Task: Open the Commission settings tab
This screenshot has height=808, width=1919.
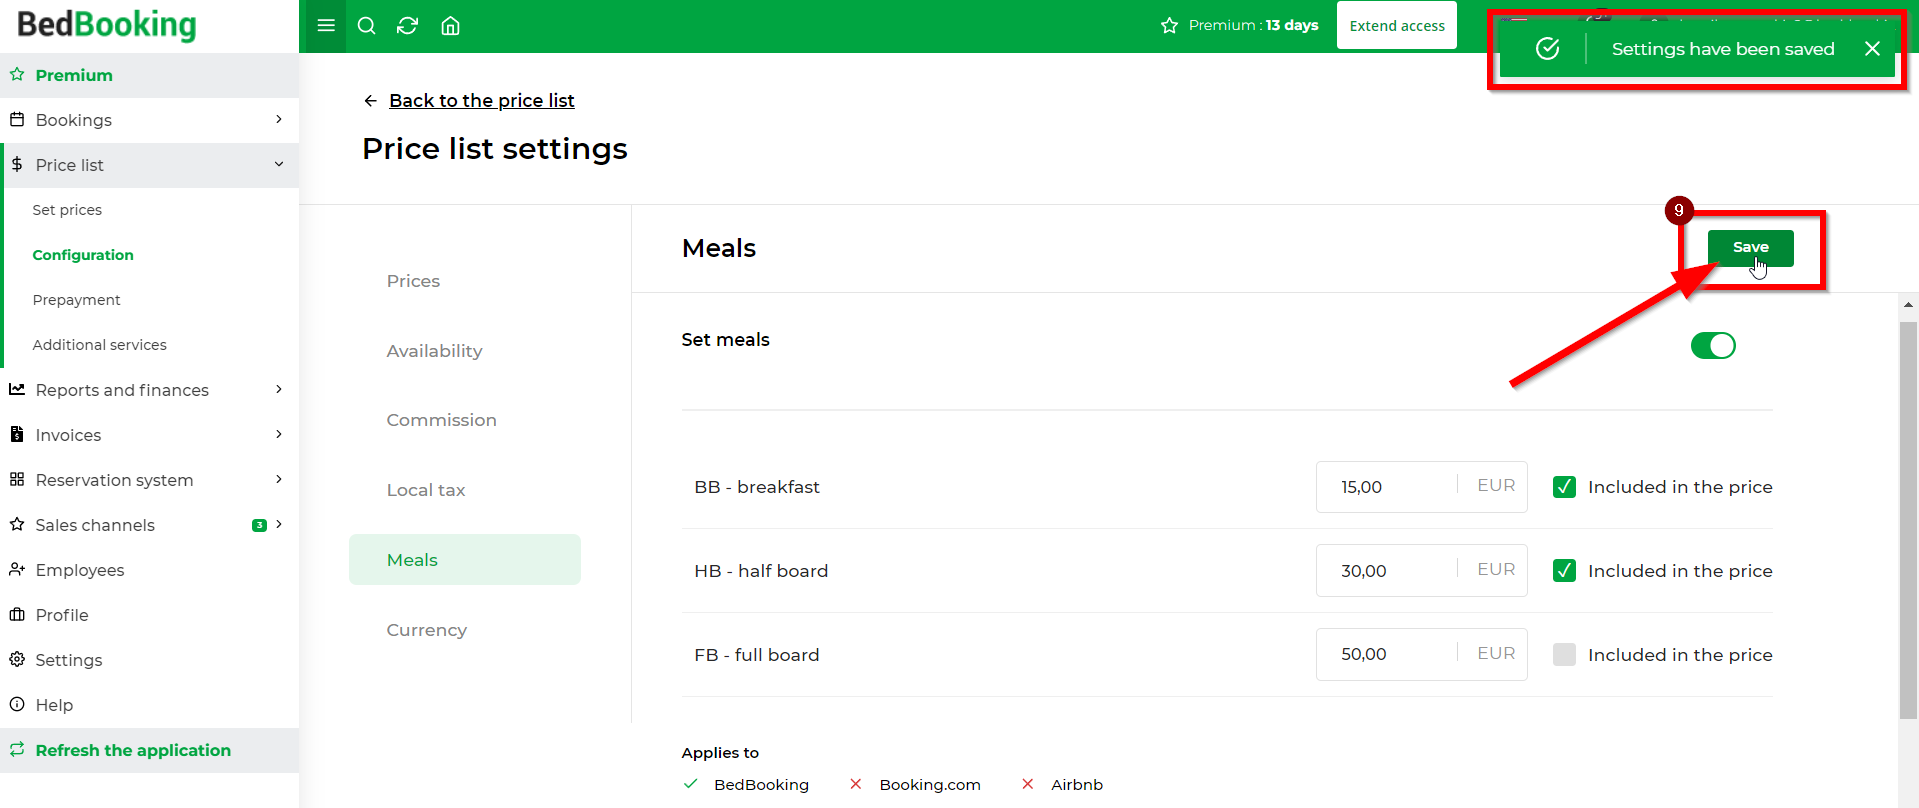Action: [441, 420]
